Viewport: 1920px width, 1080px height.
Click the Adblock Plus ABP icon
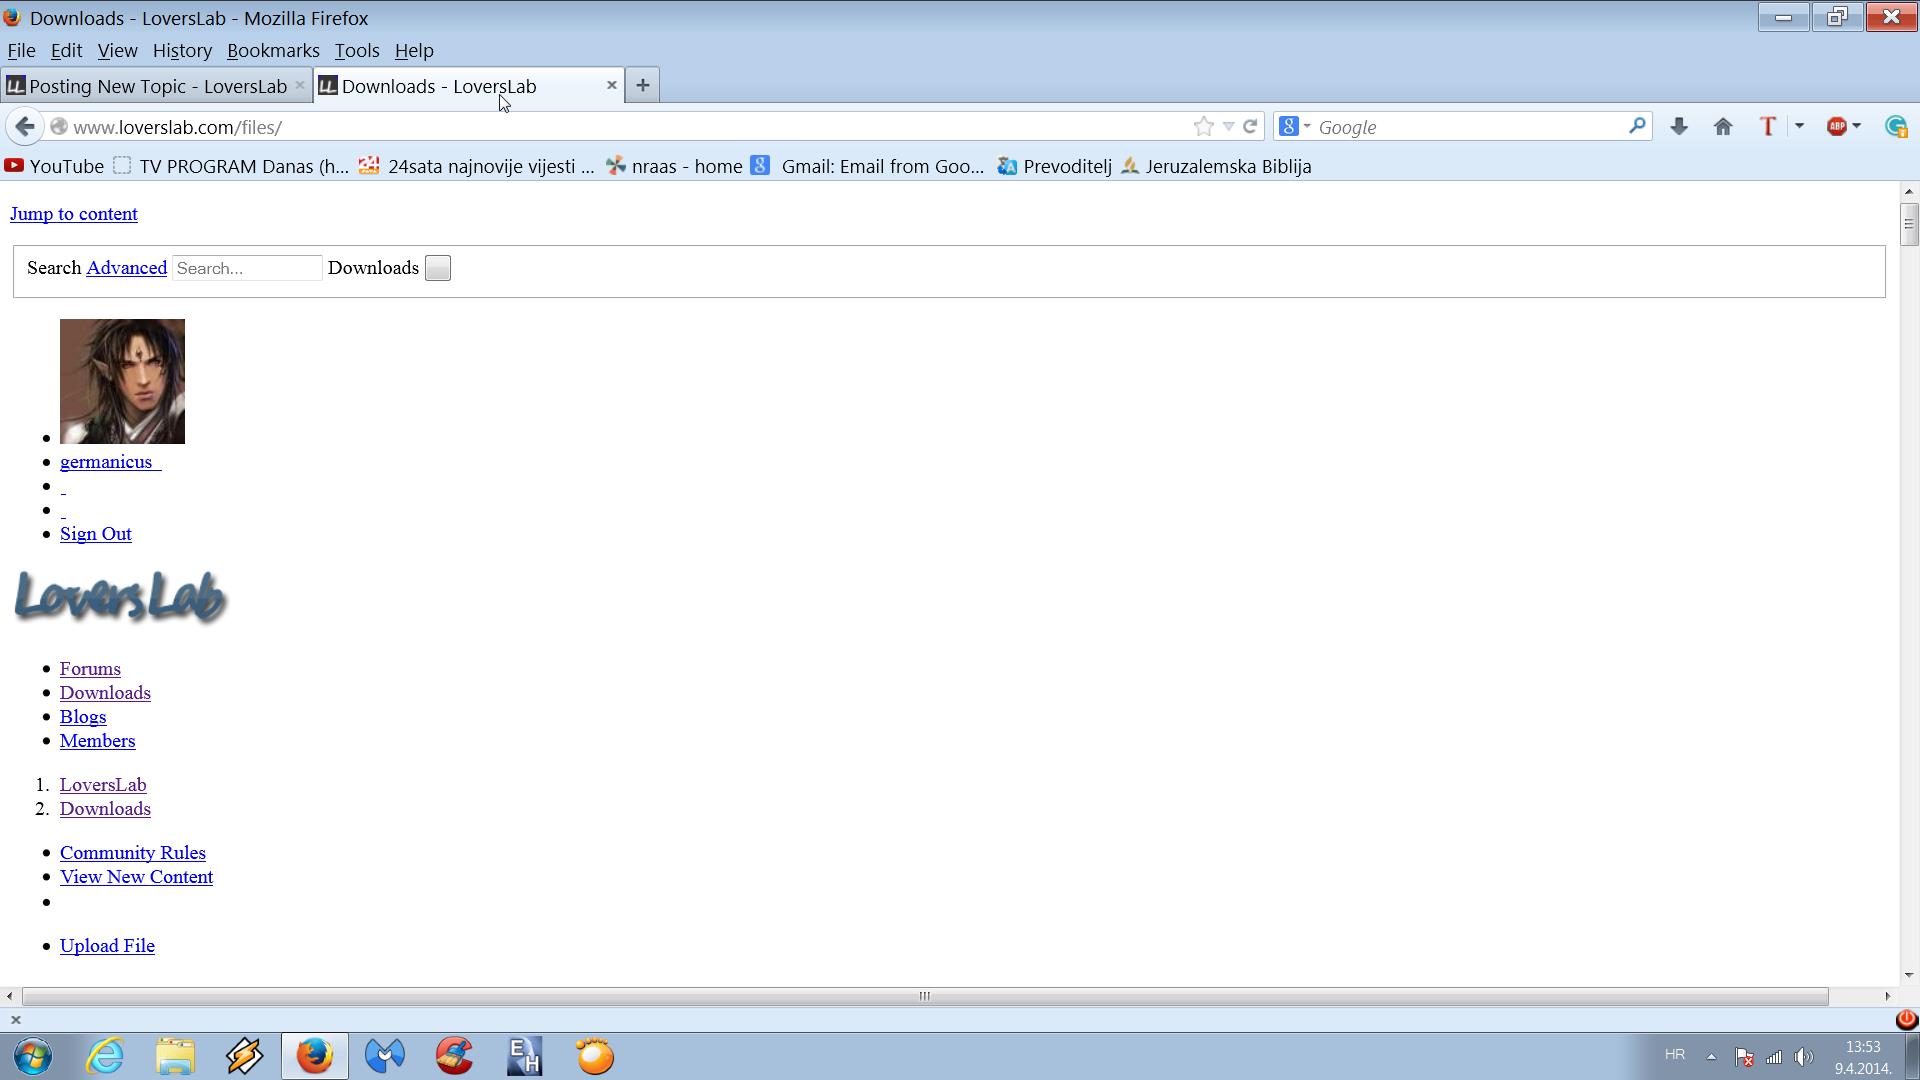click(1837, 127)
